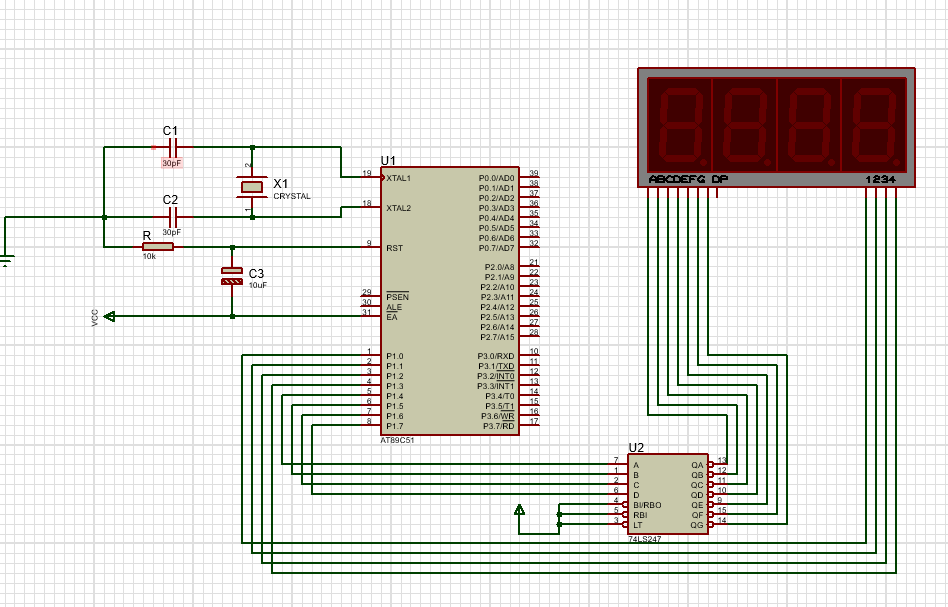Click the QA output label on U2

pyautogui.click(x=698, y=466)
